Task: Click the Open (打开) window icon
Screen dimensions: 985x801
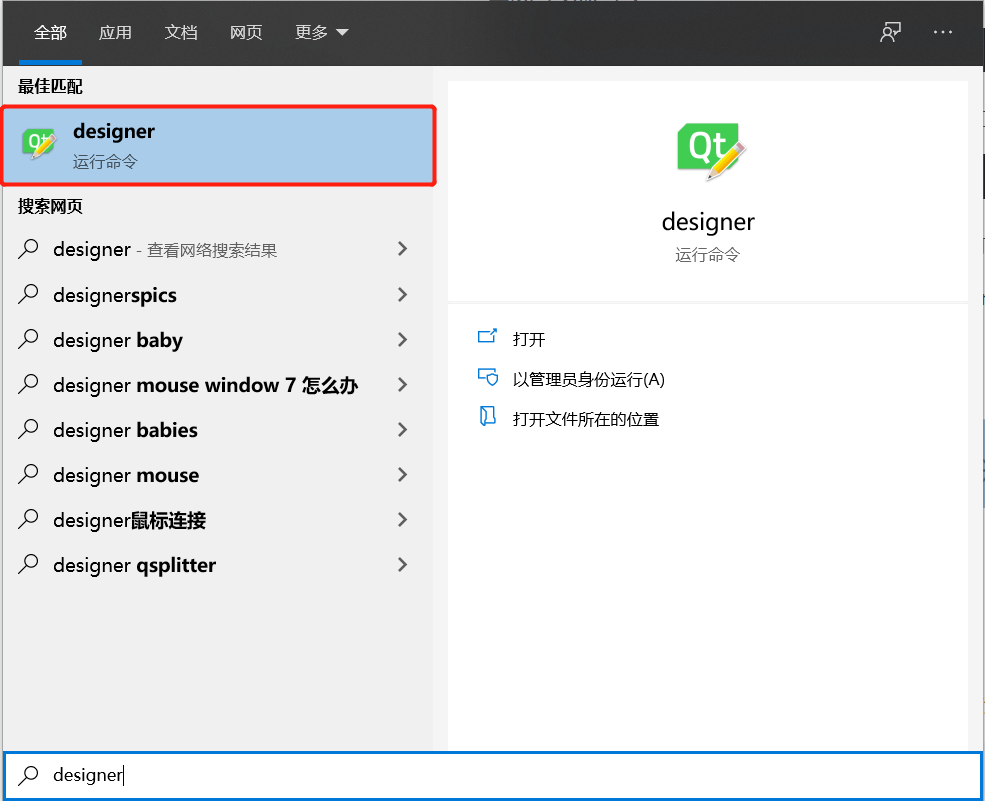Action: click(487, 337)
